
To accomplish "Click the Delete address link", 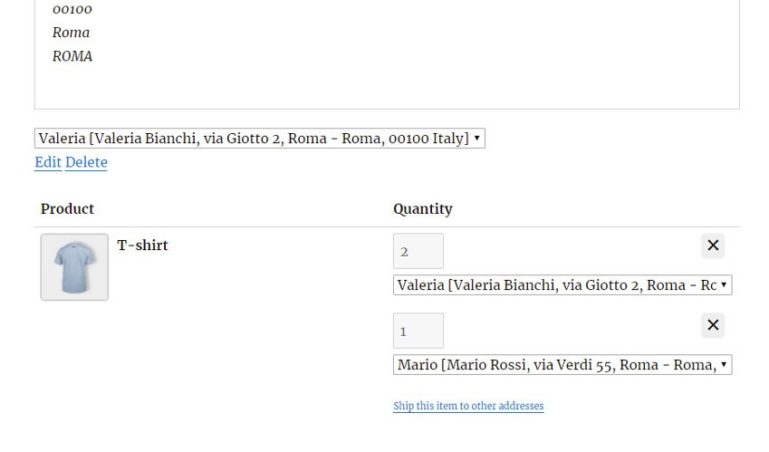I will click(x=86, y=162).
